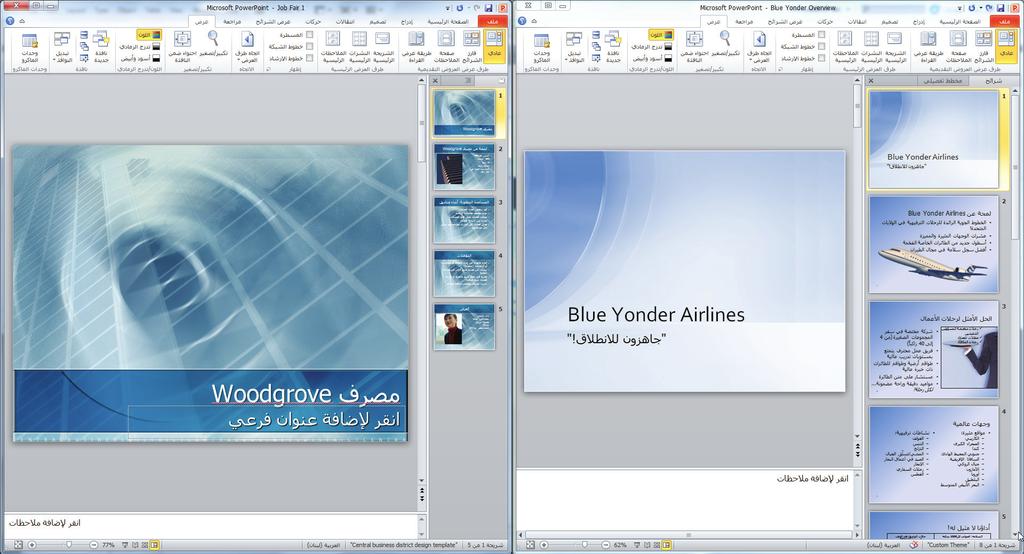The width and height of the screenshot is (1024, 554).
Task: Open Notes Page view in Job Fair 1 window
Action: (447, 46)
